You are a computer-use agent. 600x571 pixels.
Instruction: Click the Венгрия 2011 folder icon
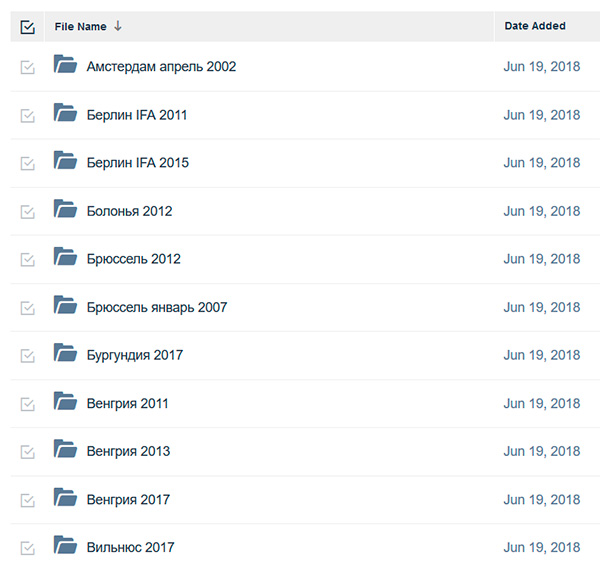coord(65,402)
